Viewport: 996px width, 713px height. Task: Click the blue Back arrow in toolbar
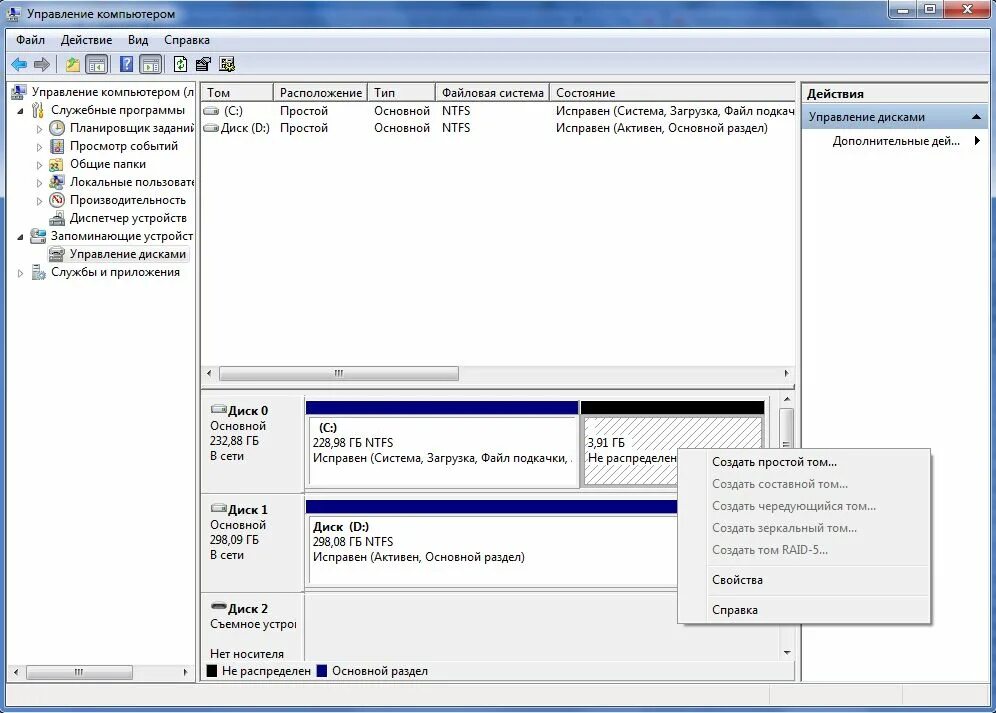19,64
